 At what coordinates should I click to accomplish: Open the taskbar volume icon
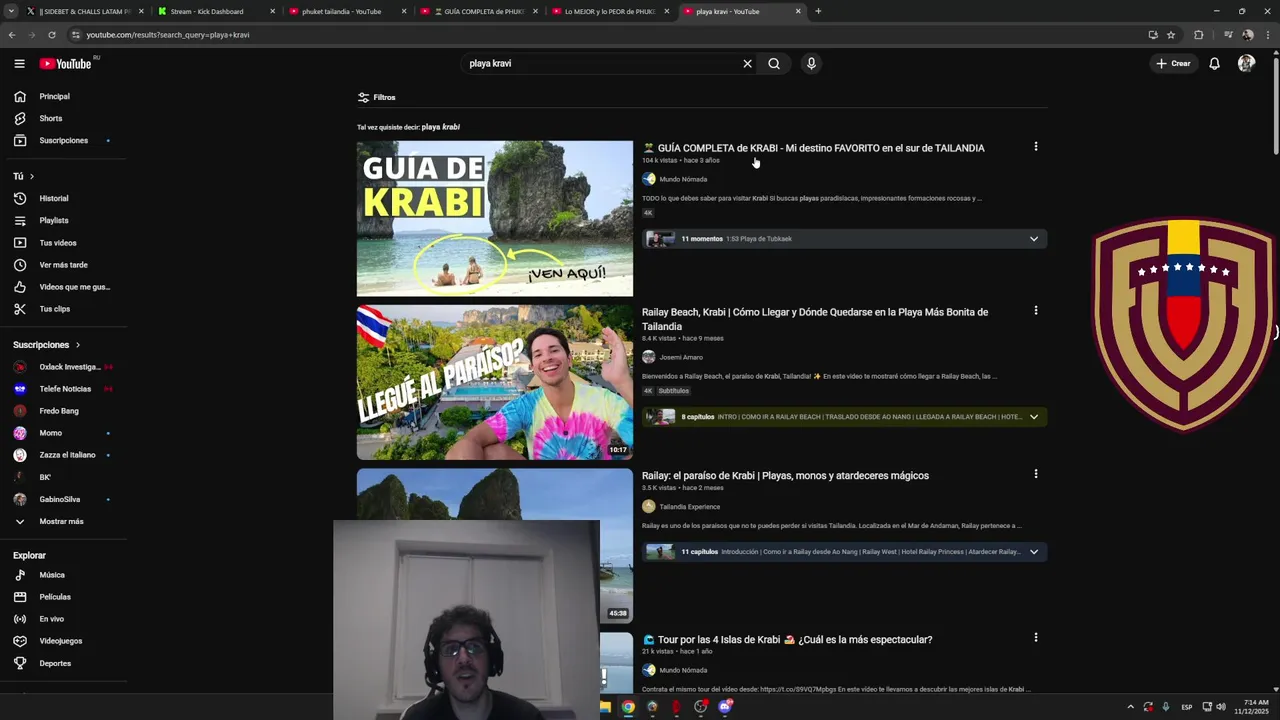(1221, 707)
